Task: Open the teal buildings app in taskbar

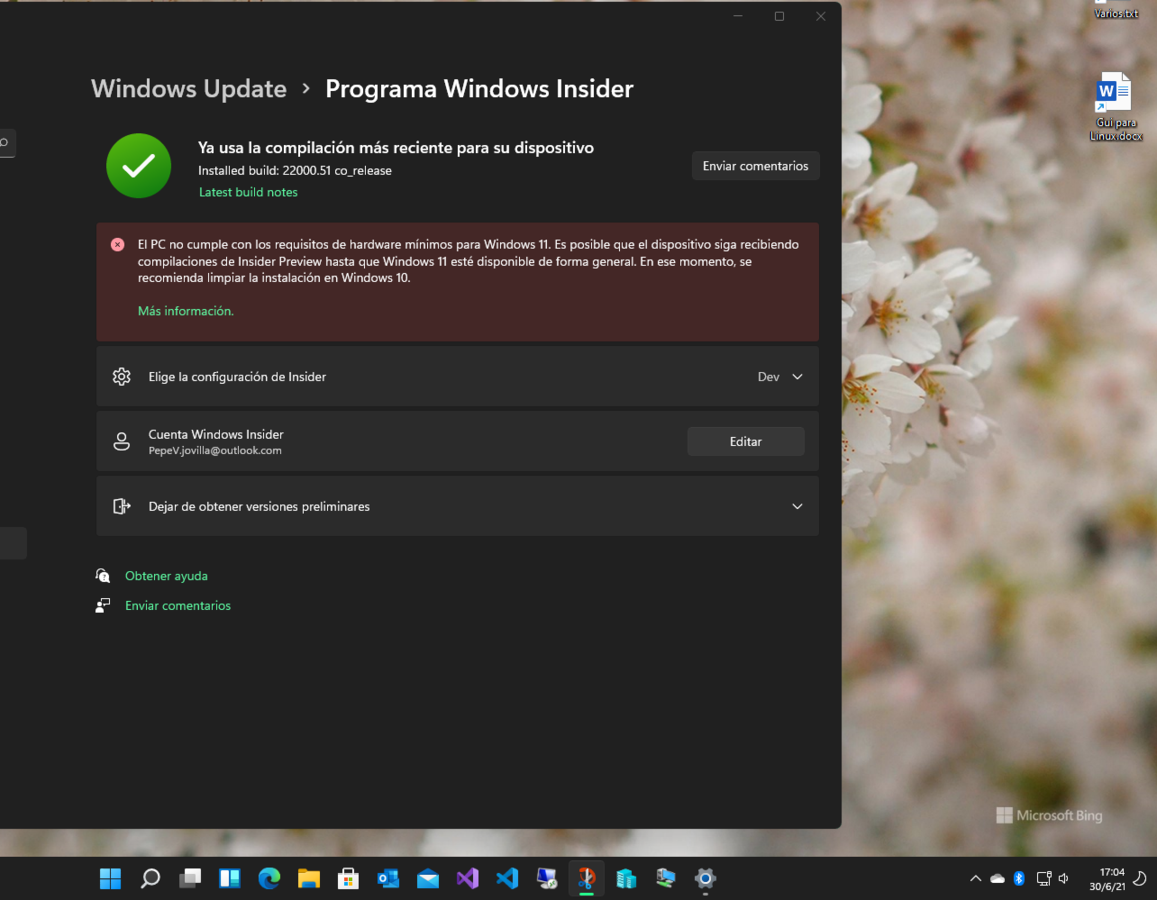Action: click(x=626, y=878)
